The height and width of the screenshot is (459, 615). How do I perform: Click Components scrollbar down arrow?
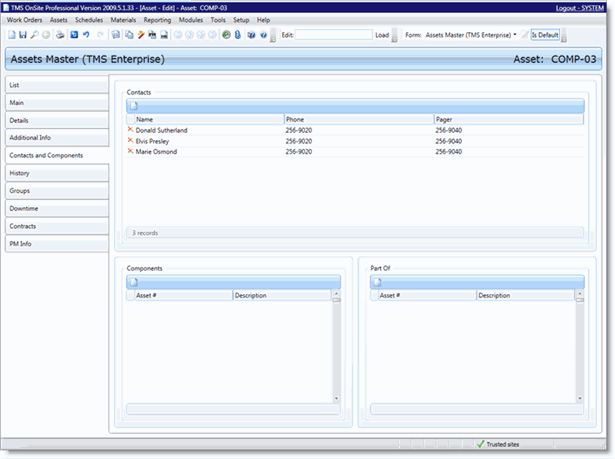pyautogui.click(x=337, y=399)
